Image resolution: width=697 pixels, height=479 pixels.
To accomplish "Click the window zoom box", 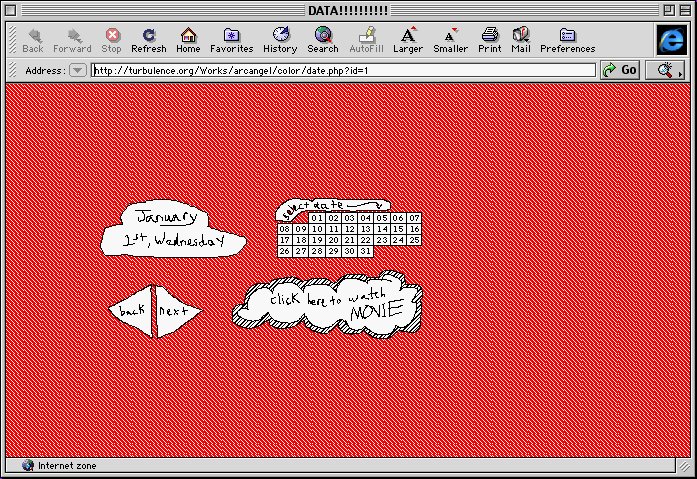I will pyautogui.click(x=669, y=10).
